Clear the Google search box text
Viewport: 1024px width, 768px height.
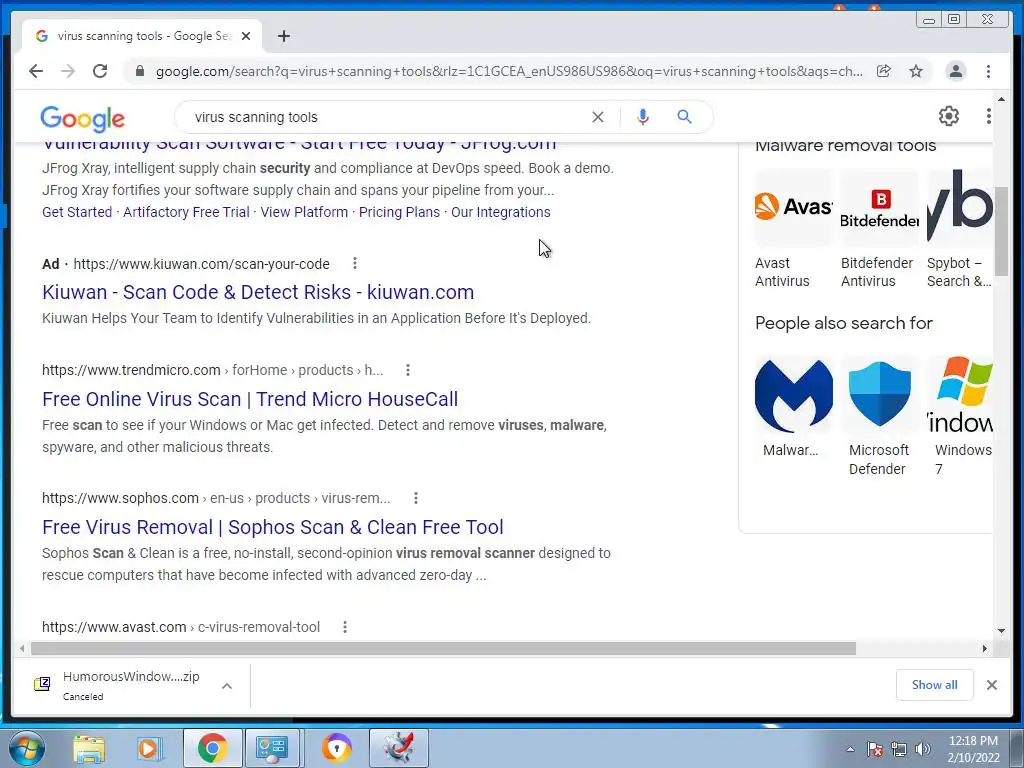pos(598,117)
